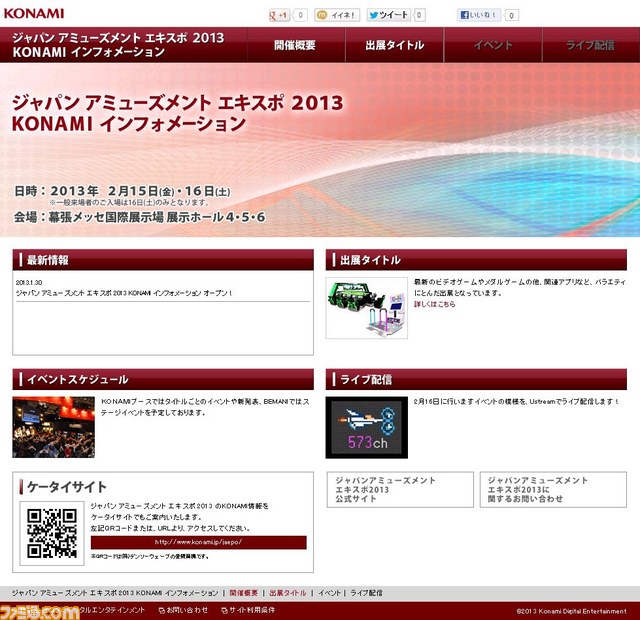Click the 公式サイト banner button

point(400,490)
